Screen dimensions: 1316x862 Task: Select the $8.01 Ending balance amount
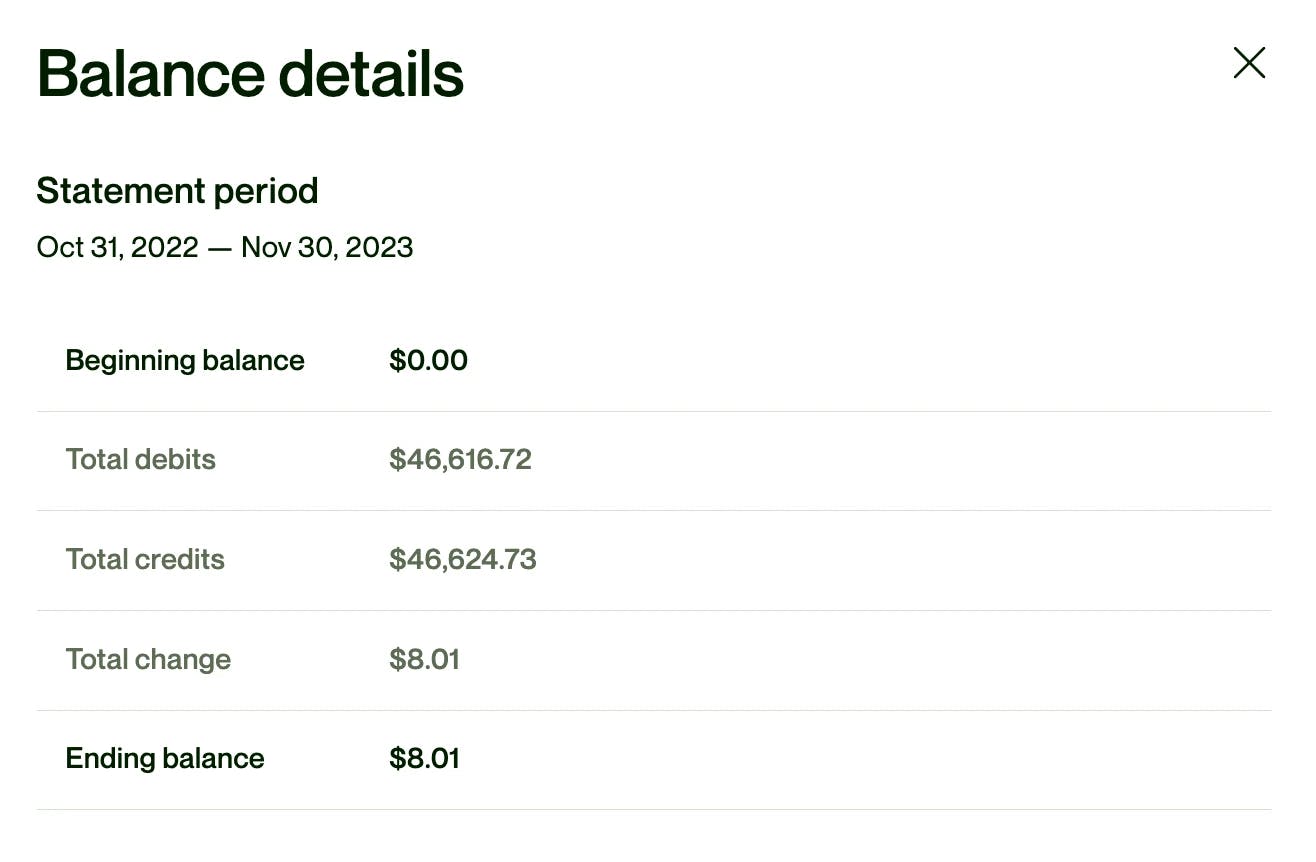[424, 758]
